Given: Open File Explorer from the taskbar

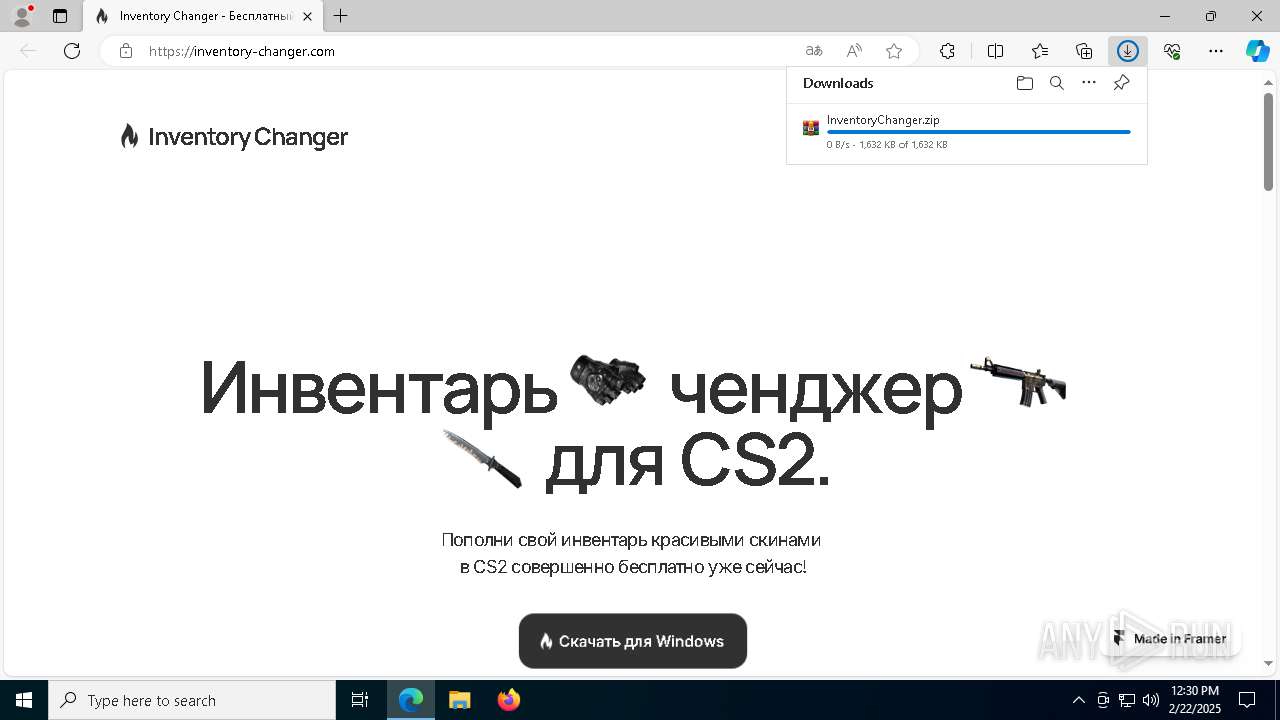Looking at the screenshot, I should pos(459,700).
